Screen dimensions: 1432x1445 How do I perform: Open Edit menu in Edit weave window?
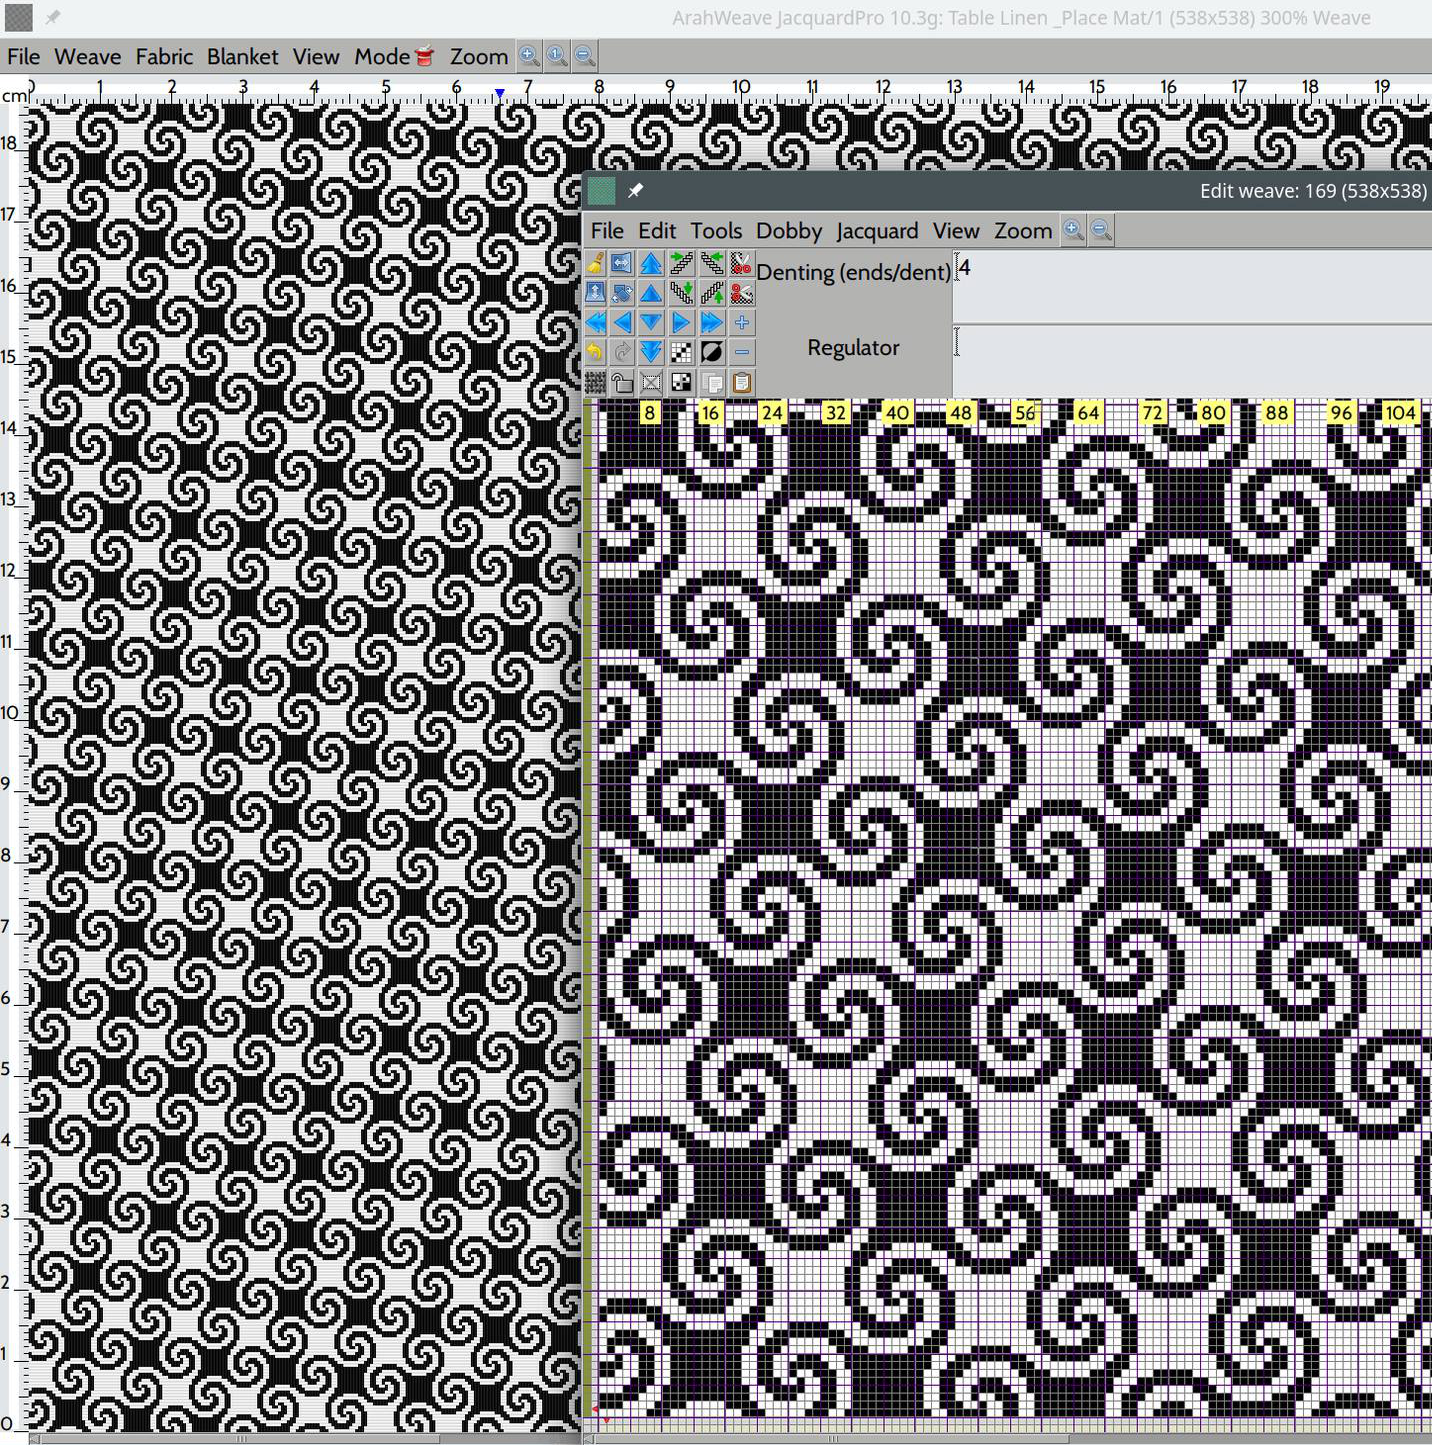click(657, 231)
